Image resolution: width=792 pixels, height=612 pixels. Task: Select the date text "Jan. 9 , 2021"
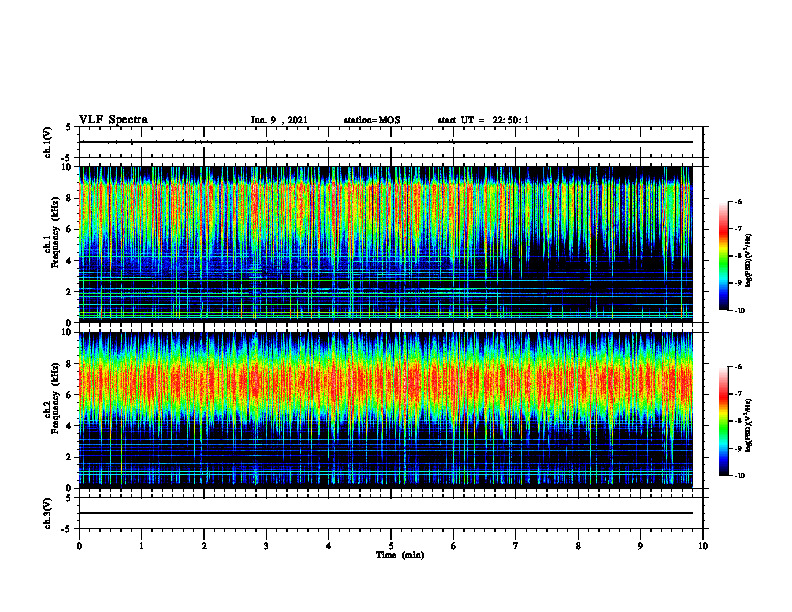279,120
